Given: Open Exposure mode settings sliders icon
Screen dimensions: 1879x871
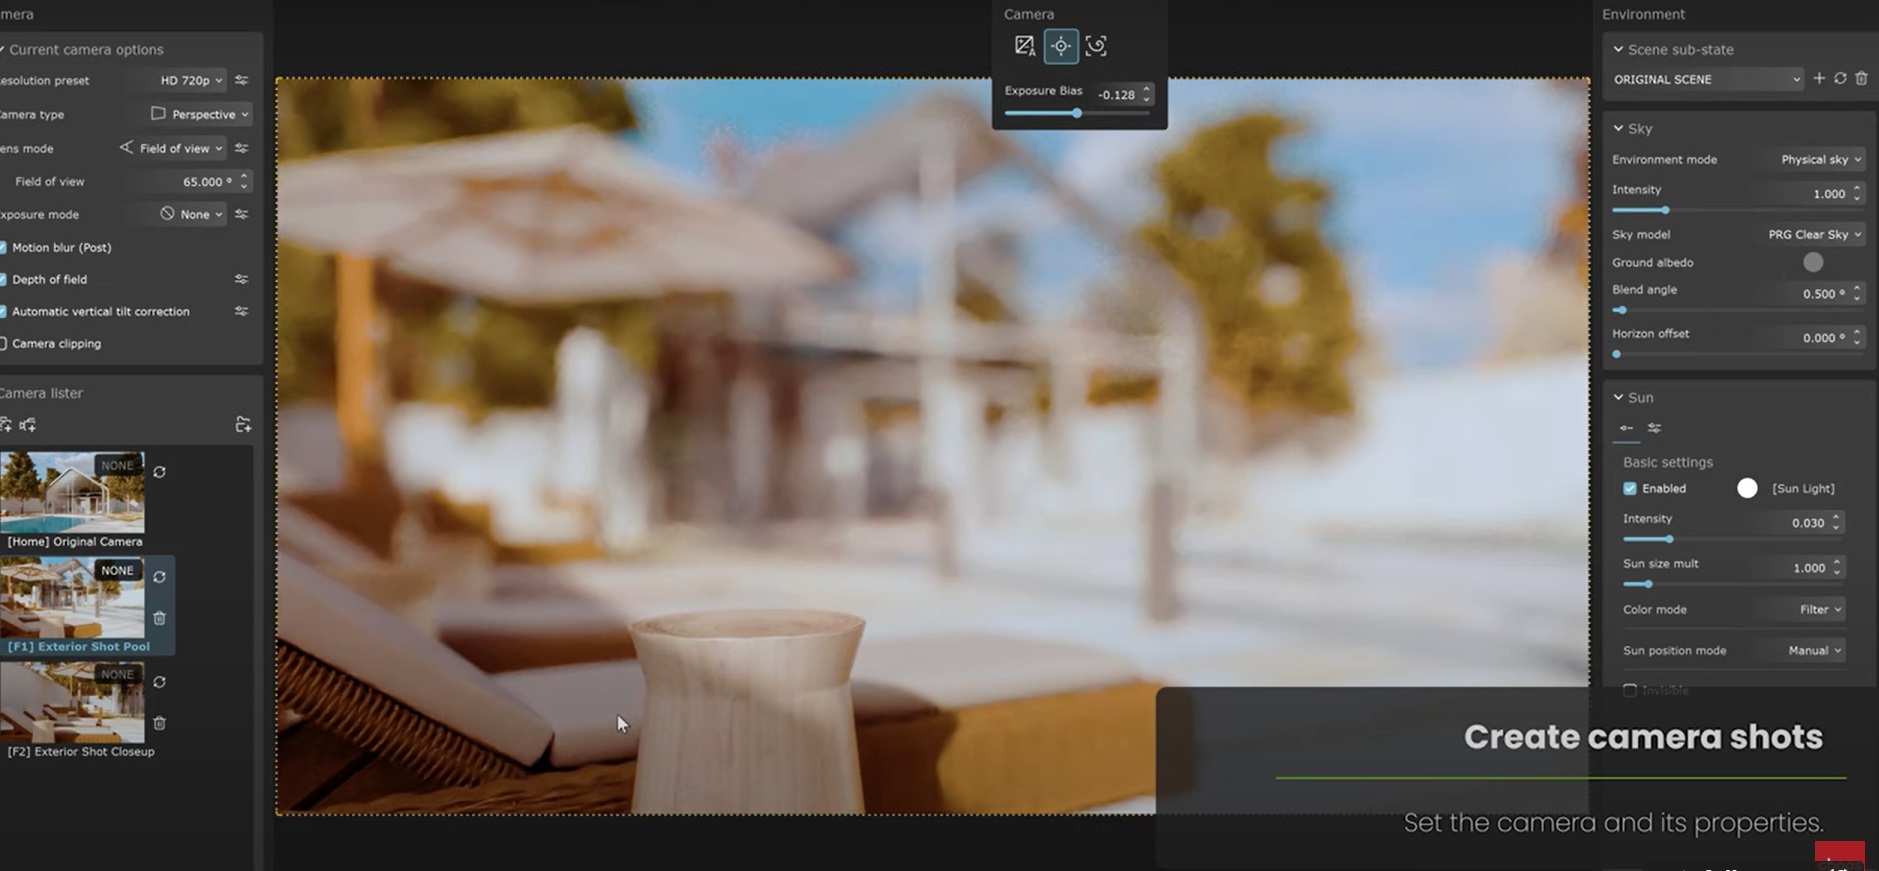Looking at the screenshot, I should coord(241,214).
